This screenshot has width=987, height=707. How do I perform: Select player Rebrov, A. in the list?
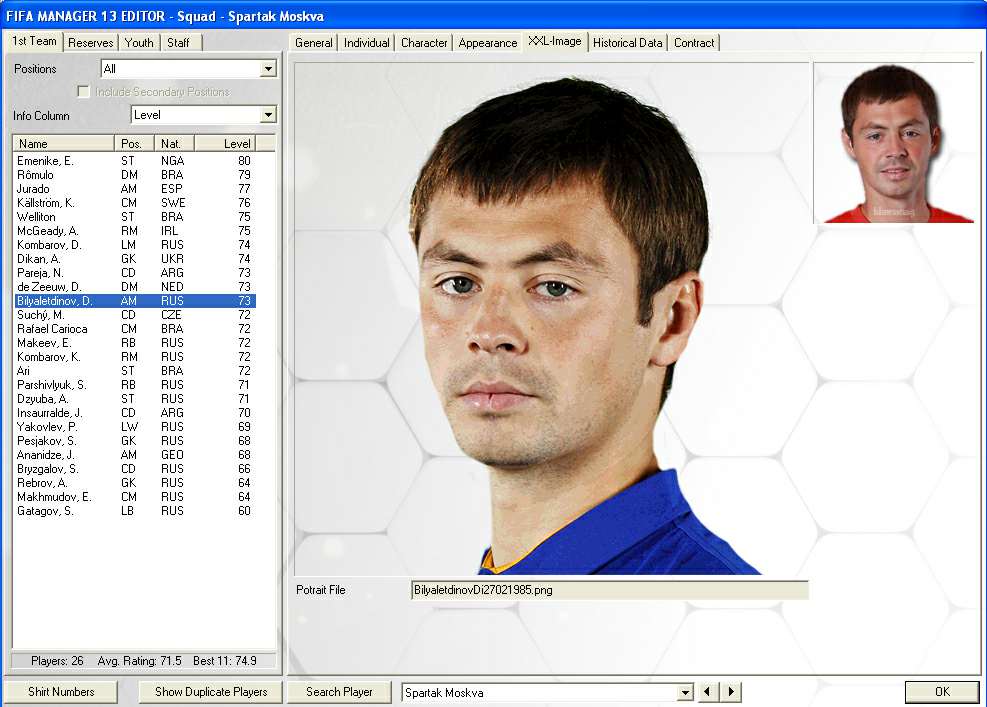click(x=135, y=483)
